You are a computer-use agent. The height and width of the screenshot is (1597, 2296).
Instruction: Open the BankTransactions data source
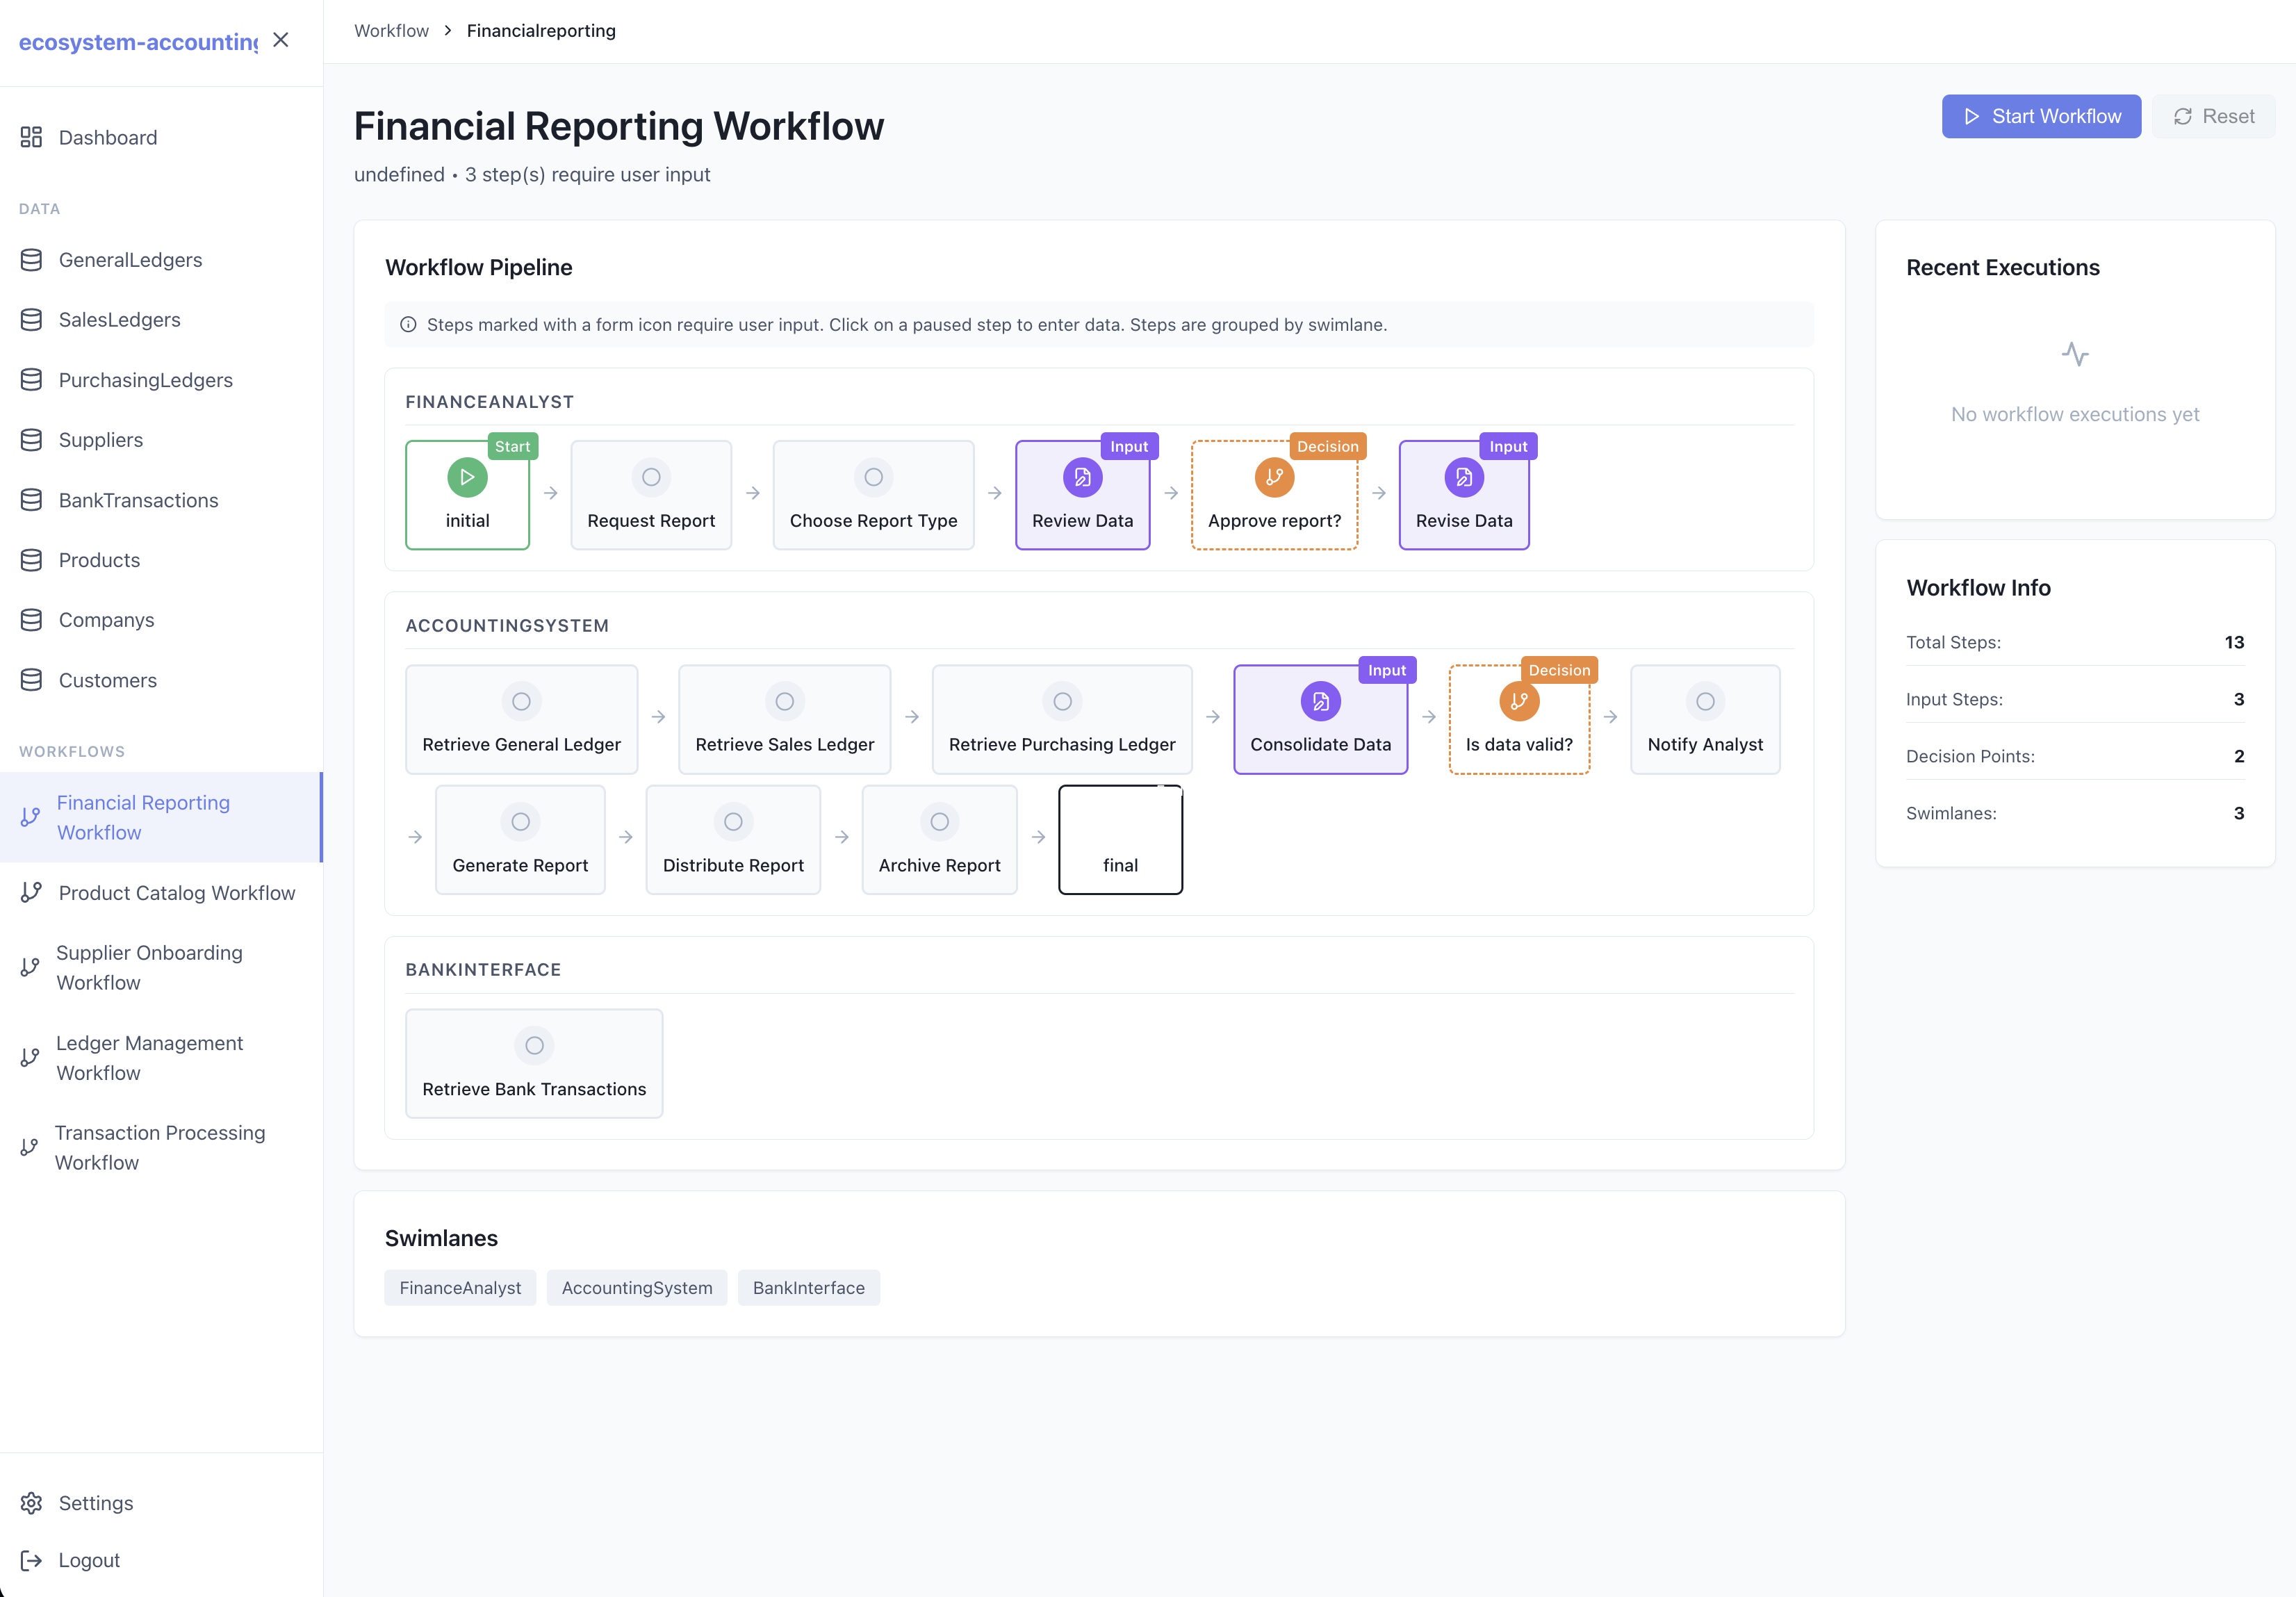(31, 499)
